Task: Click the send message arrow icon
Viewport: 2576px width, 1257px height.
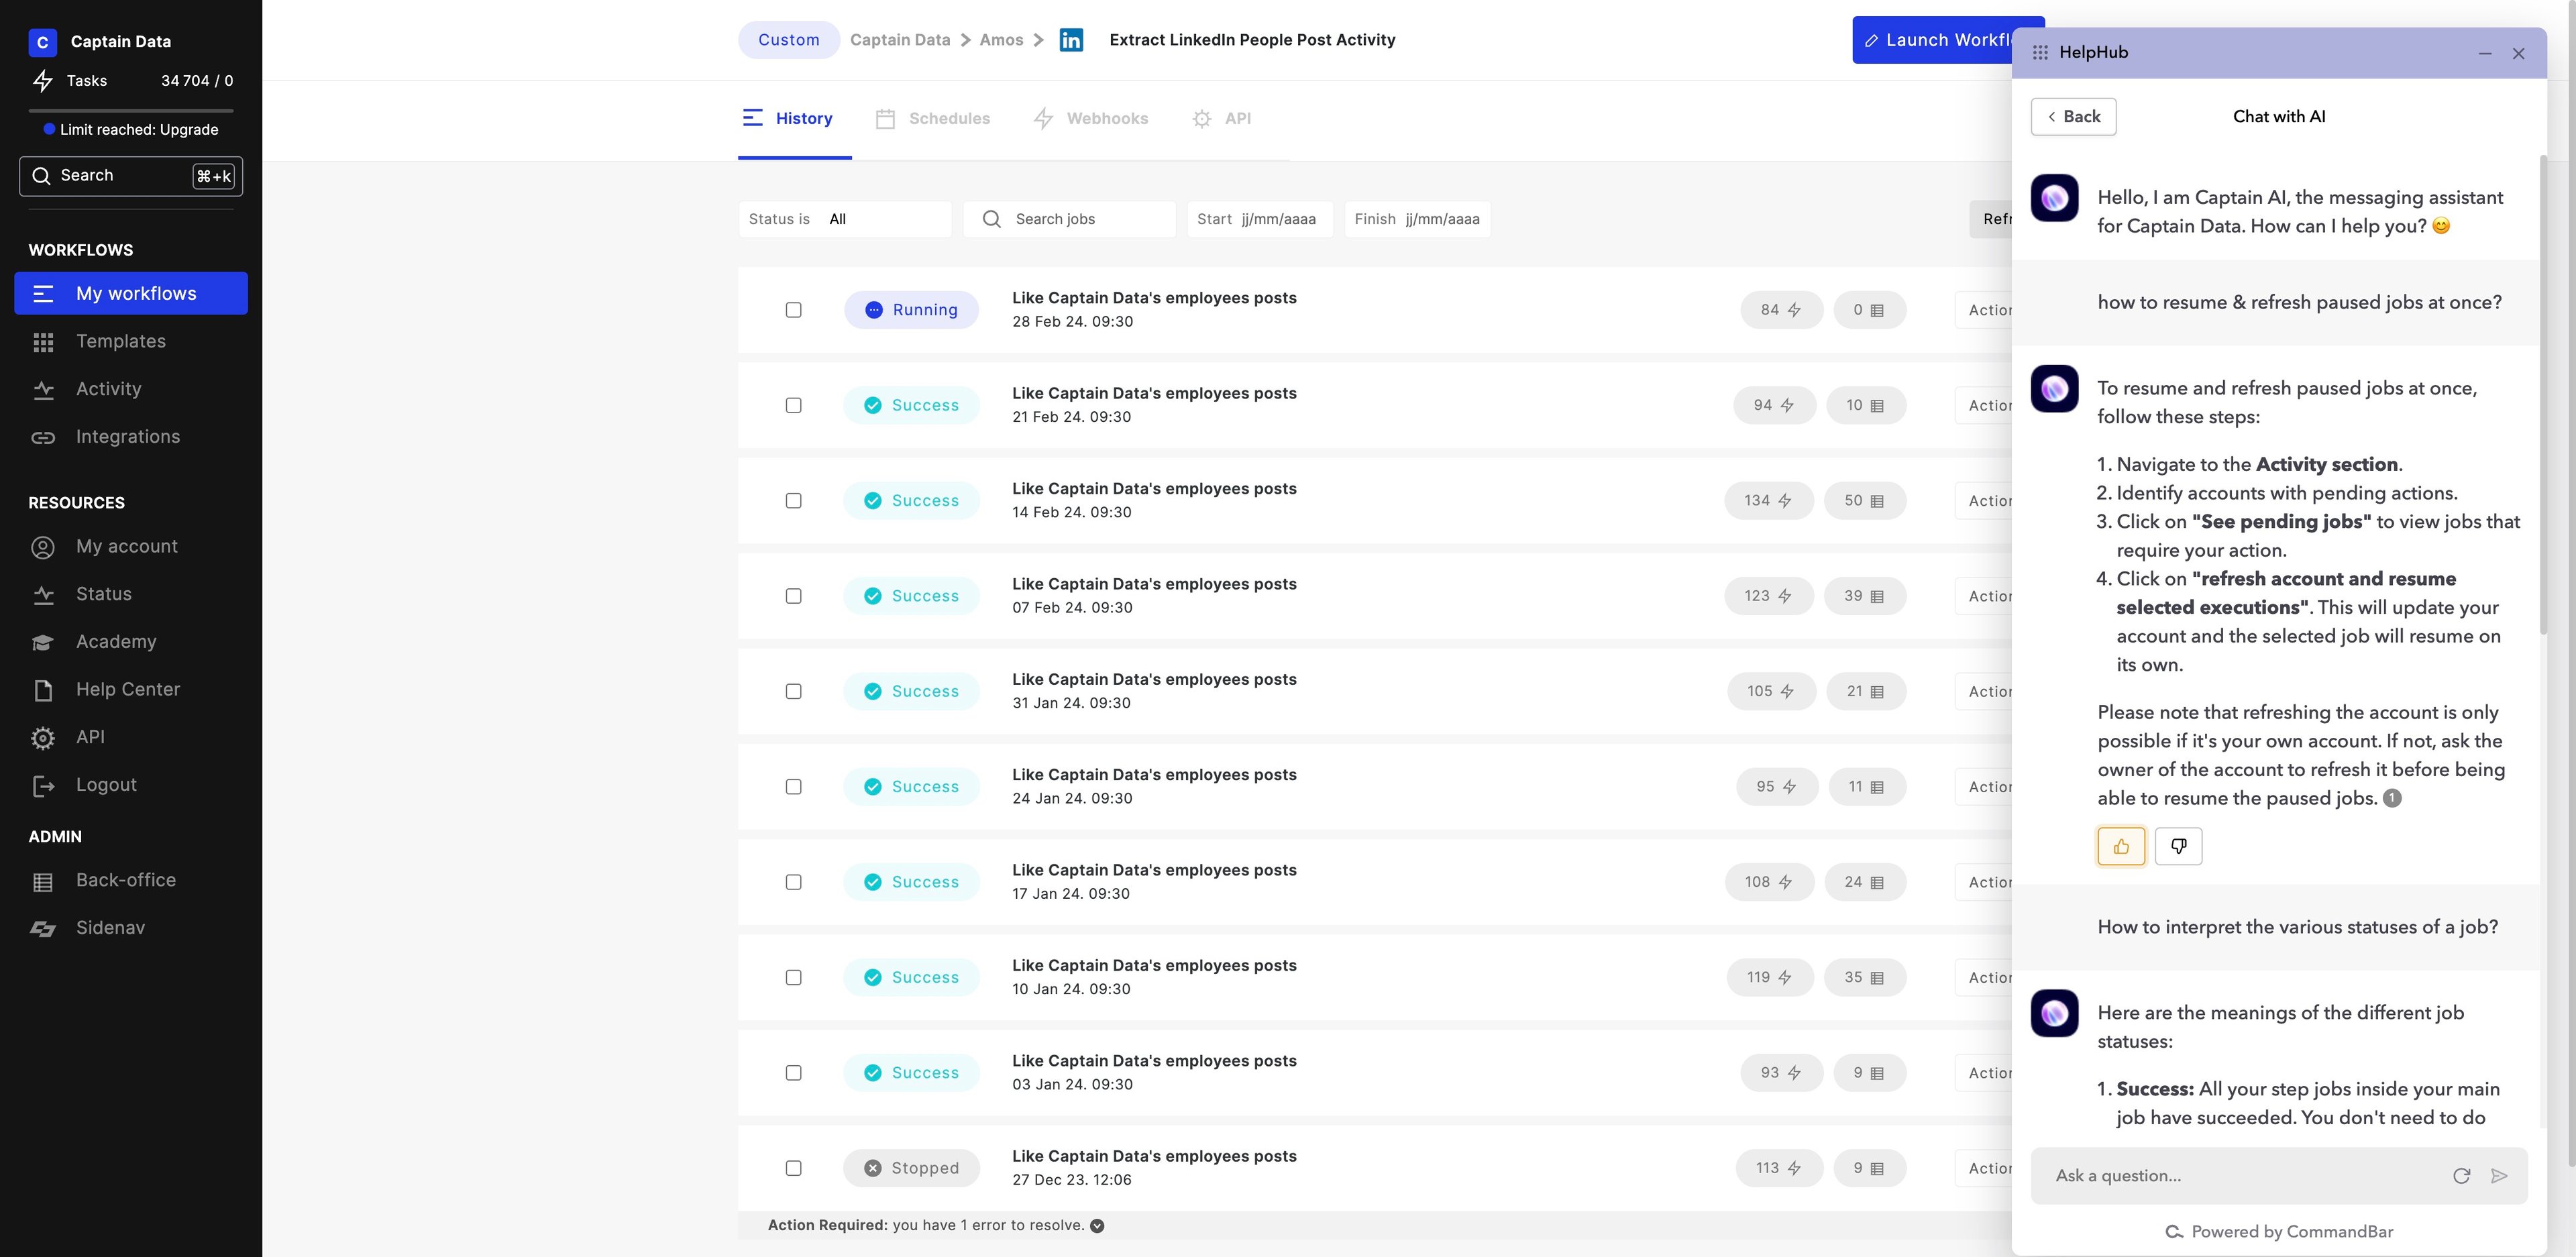Action: (x=2499, y=1175)
